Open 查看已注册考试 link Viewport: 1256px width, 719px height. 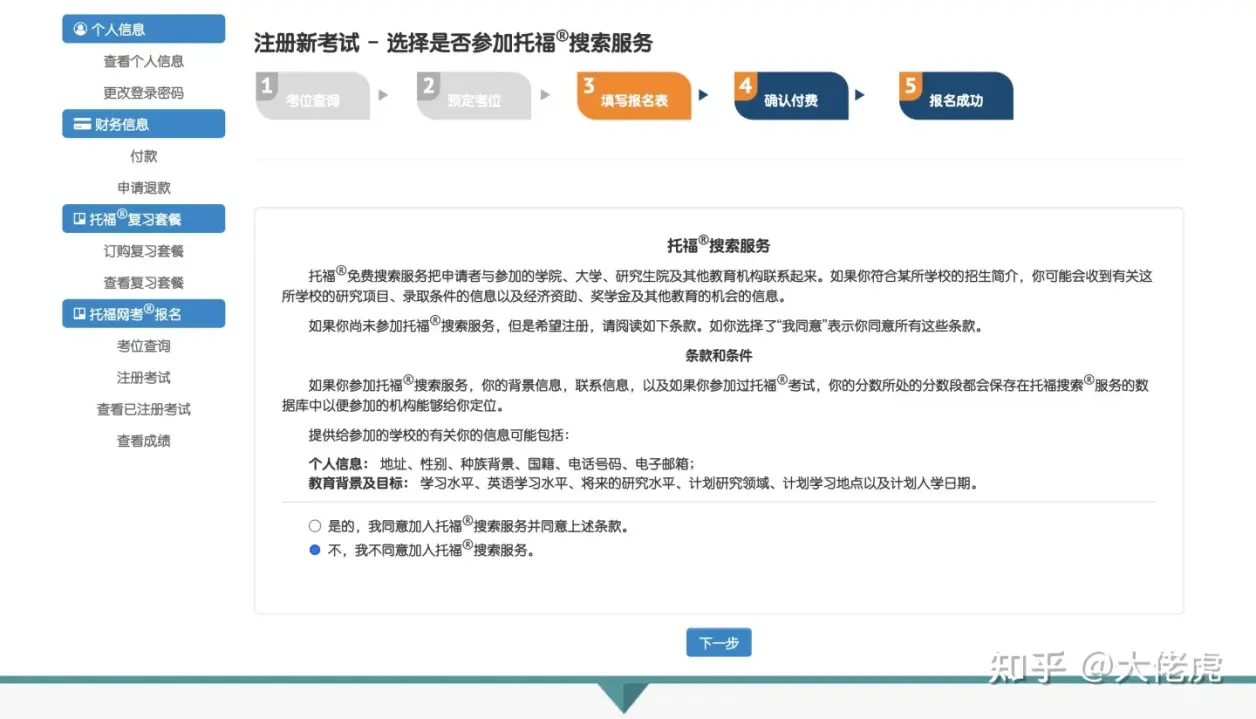pos(143,409)
